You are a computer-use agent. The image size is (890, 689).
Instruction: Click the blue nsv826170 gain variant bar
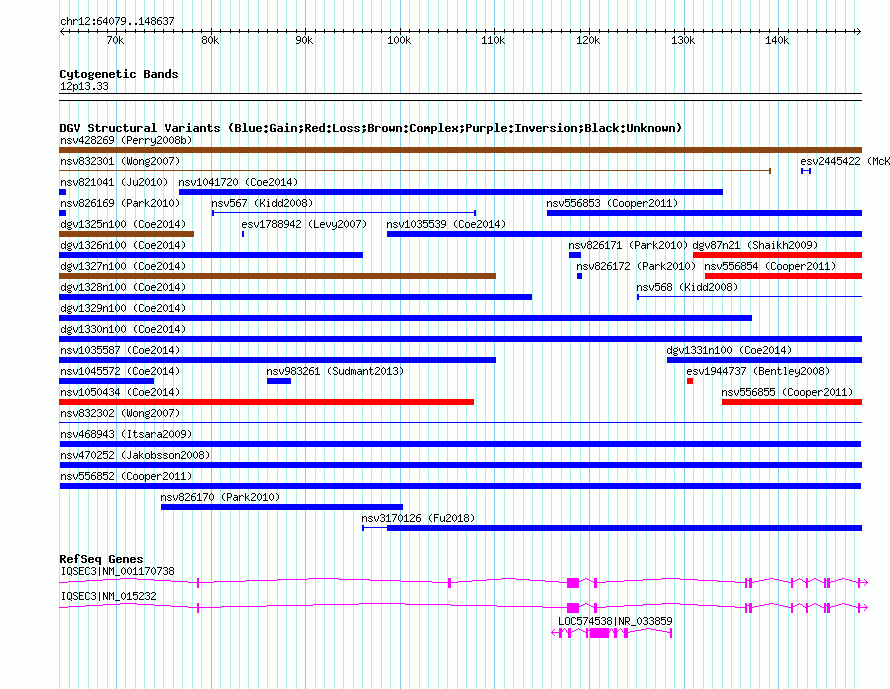(x=282, y=507)
